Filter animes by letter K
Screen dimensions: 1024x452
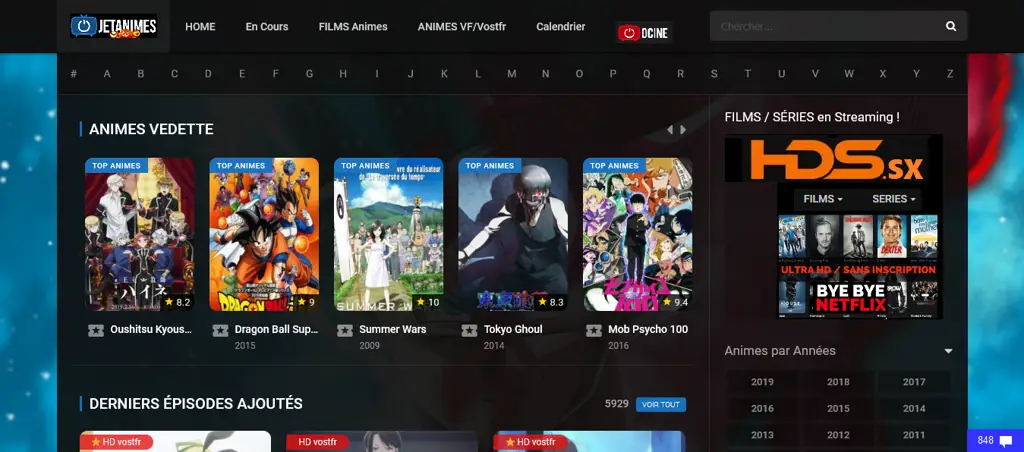pos(444,74)
